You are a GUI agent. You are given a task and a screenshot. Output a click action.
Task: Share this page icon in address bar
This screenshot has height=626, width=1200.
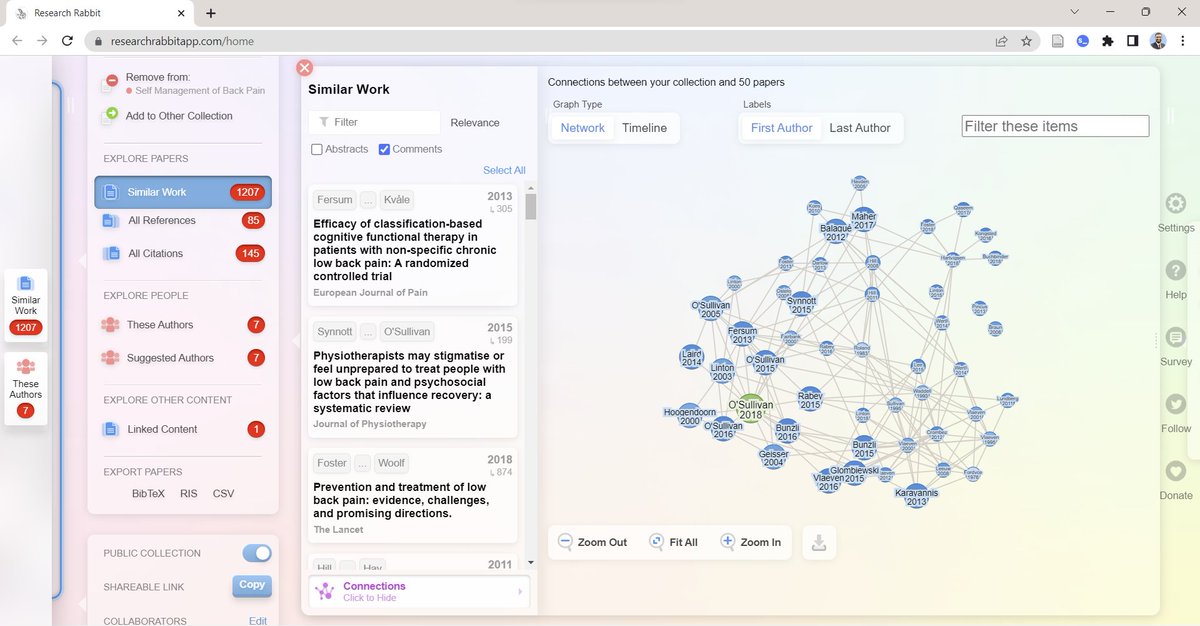(1001, 41)
